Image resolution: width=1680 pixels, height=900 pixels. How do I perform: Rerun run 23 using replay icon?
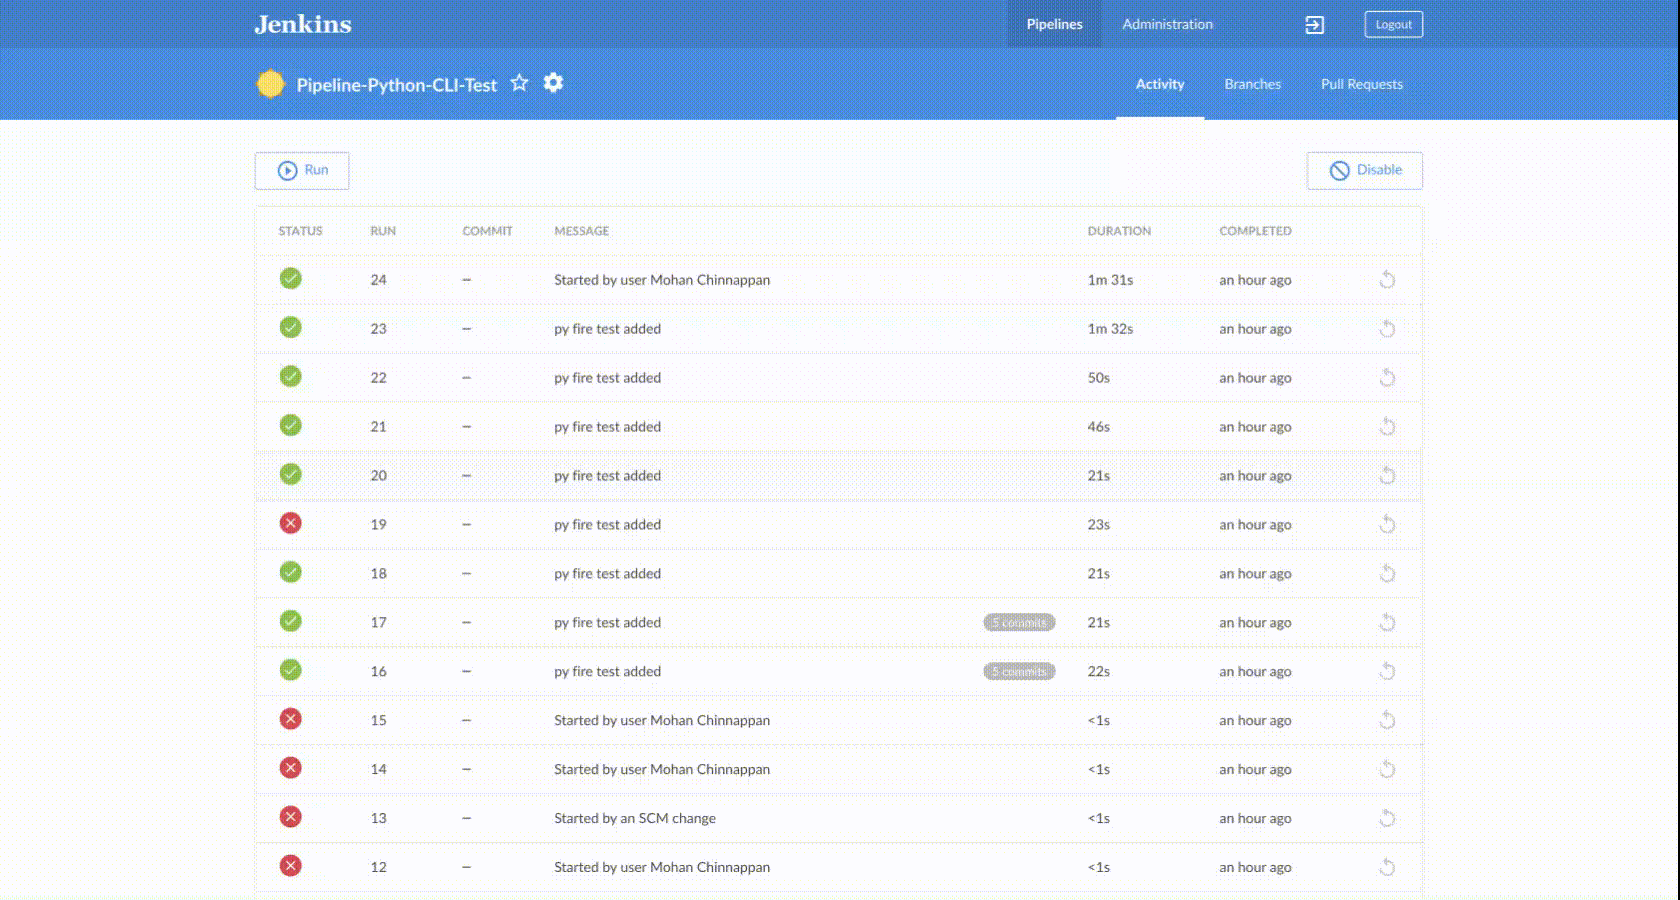pyautogui.click(x=1387, y=329)
